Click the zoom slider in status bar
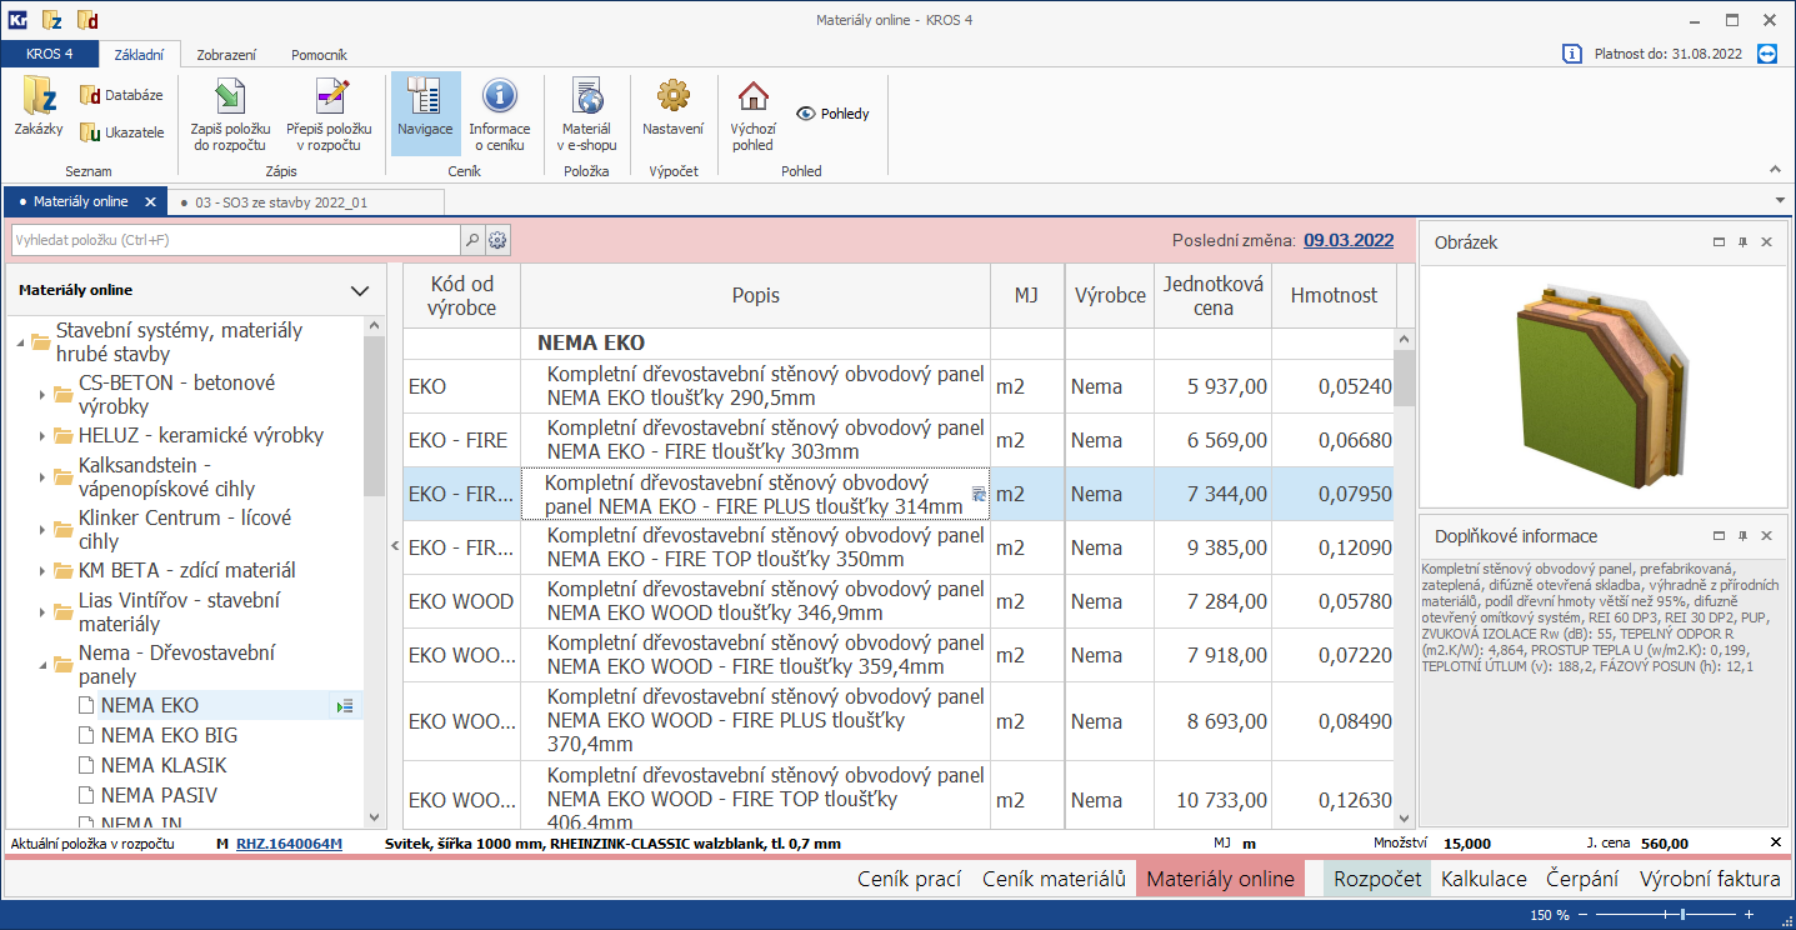Image resolution: width=1796 pixels, height=930 pixels. point(1683,914)
